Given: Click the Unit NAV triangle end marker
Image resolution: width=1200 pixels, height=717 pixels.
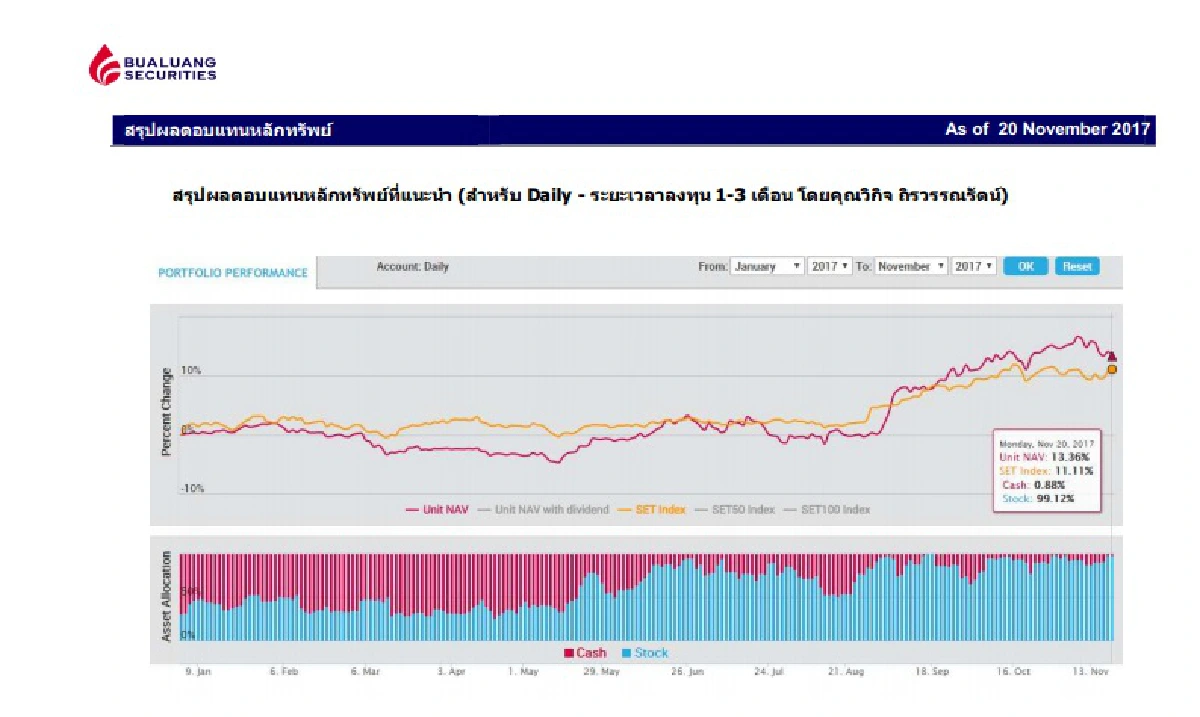Looking at the screenshot, I should click(x=1112, y=356).
